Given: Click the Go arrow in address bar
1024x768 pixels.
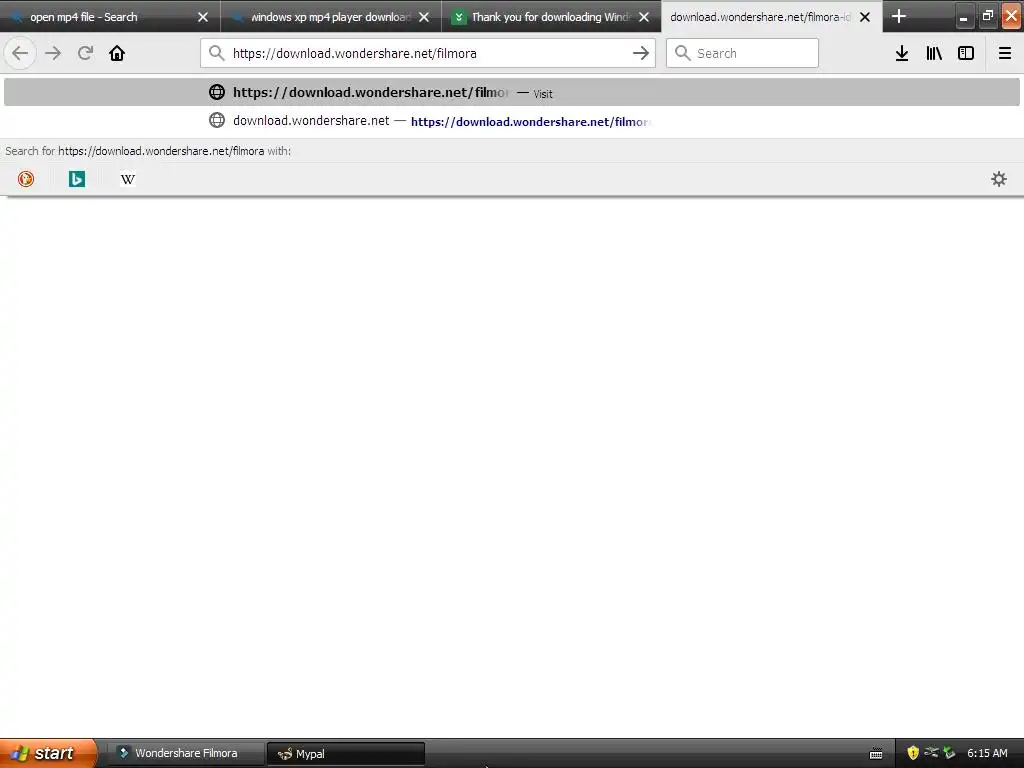Looking at the screenshot, I should coord(641,53).
